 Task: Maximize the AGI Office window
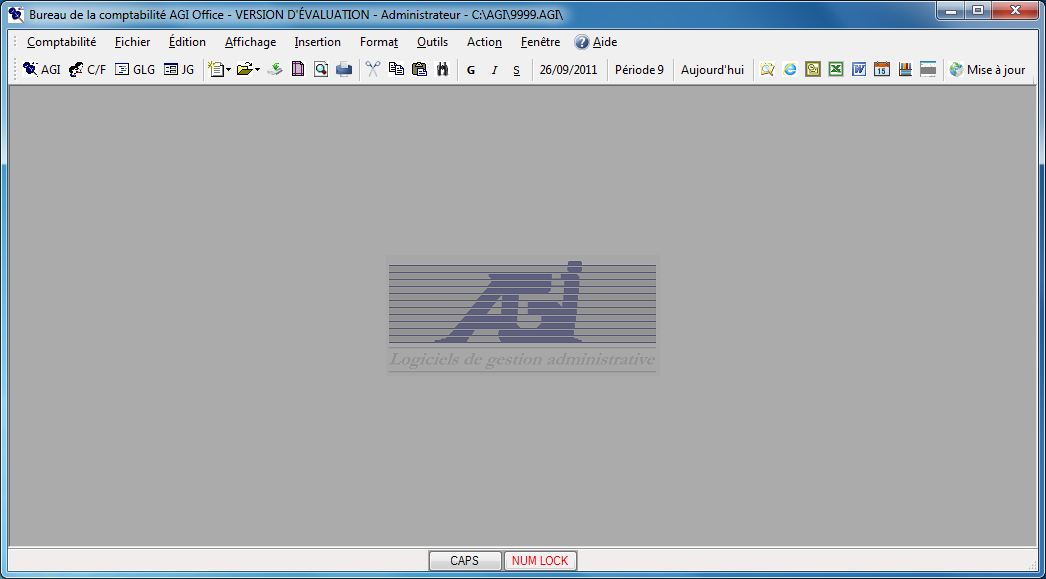978,11
